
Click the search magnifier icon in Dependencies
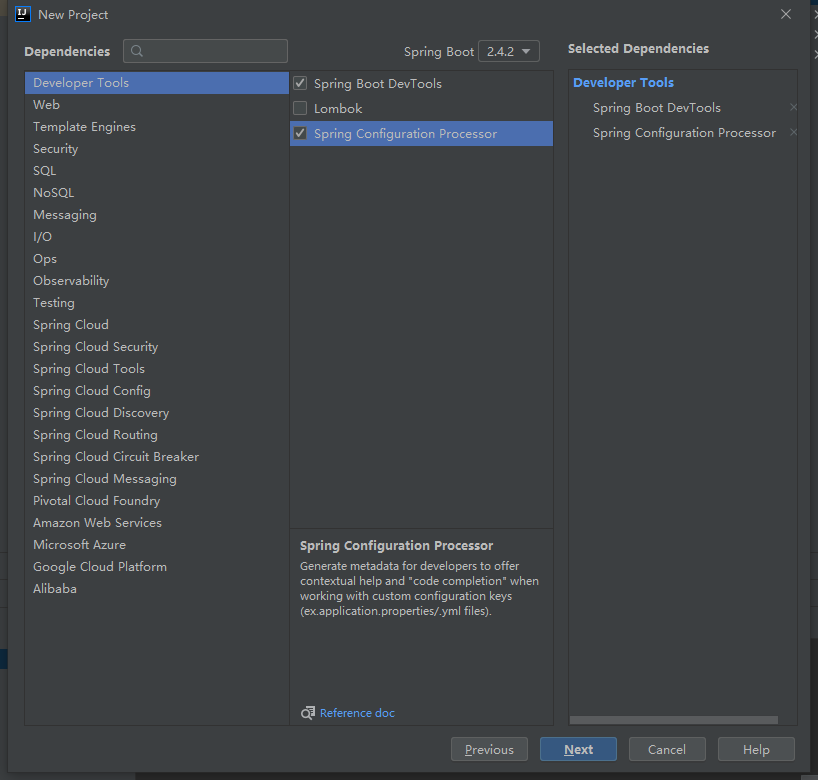[137, 51]
